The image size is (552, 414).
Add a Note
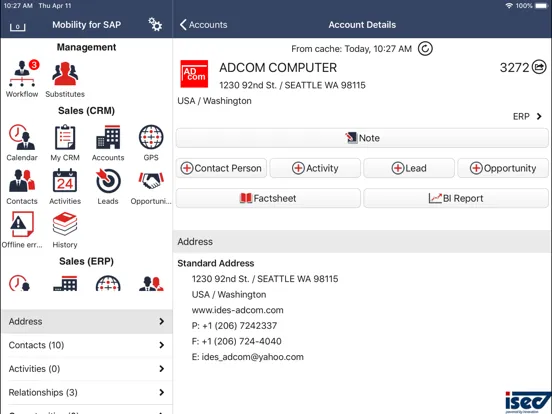tap(362, 138)
